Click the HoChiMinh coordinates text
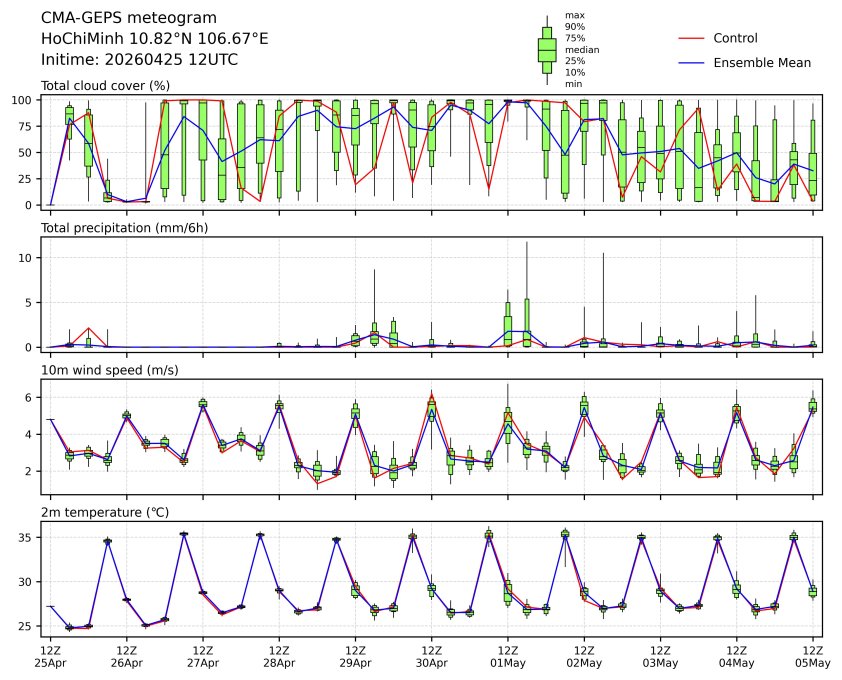The height and width of the screenshot is (680, 842). (154, 38)
